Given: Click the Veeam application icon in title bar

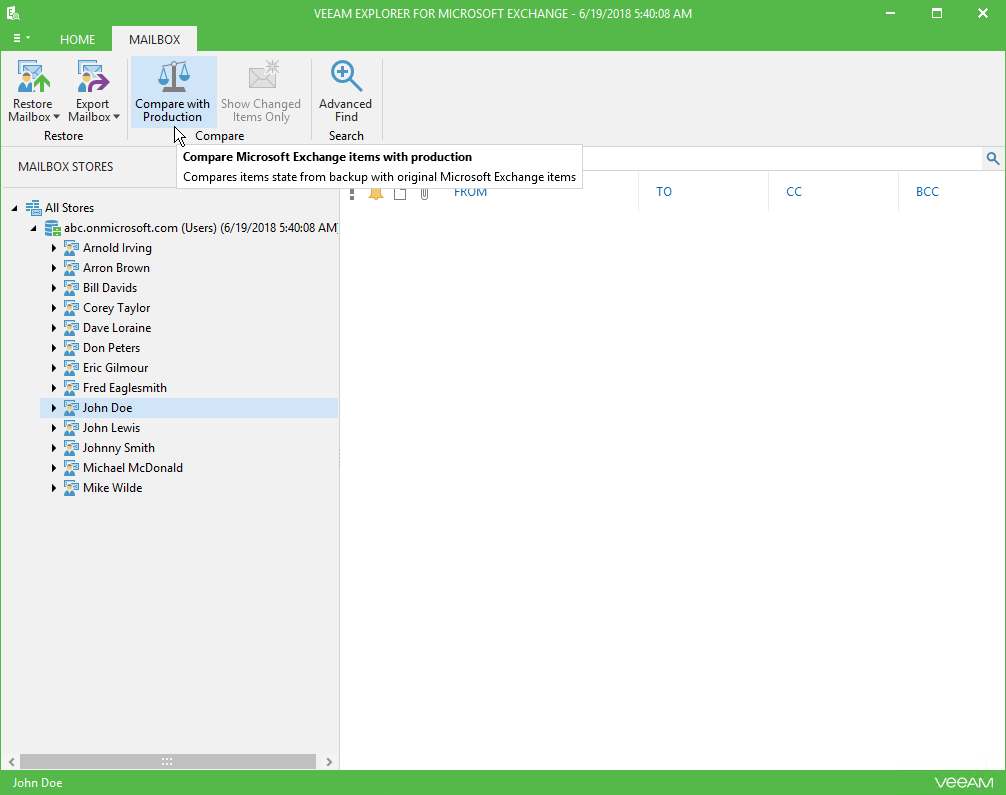Looking at the screenshot, I should pos(13,13).
